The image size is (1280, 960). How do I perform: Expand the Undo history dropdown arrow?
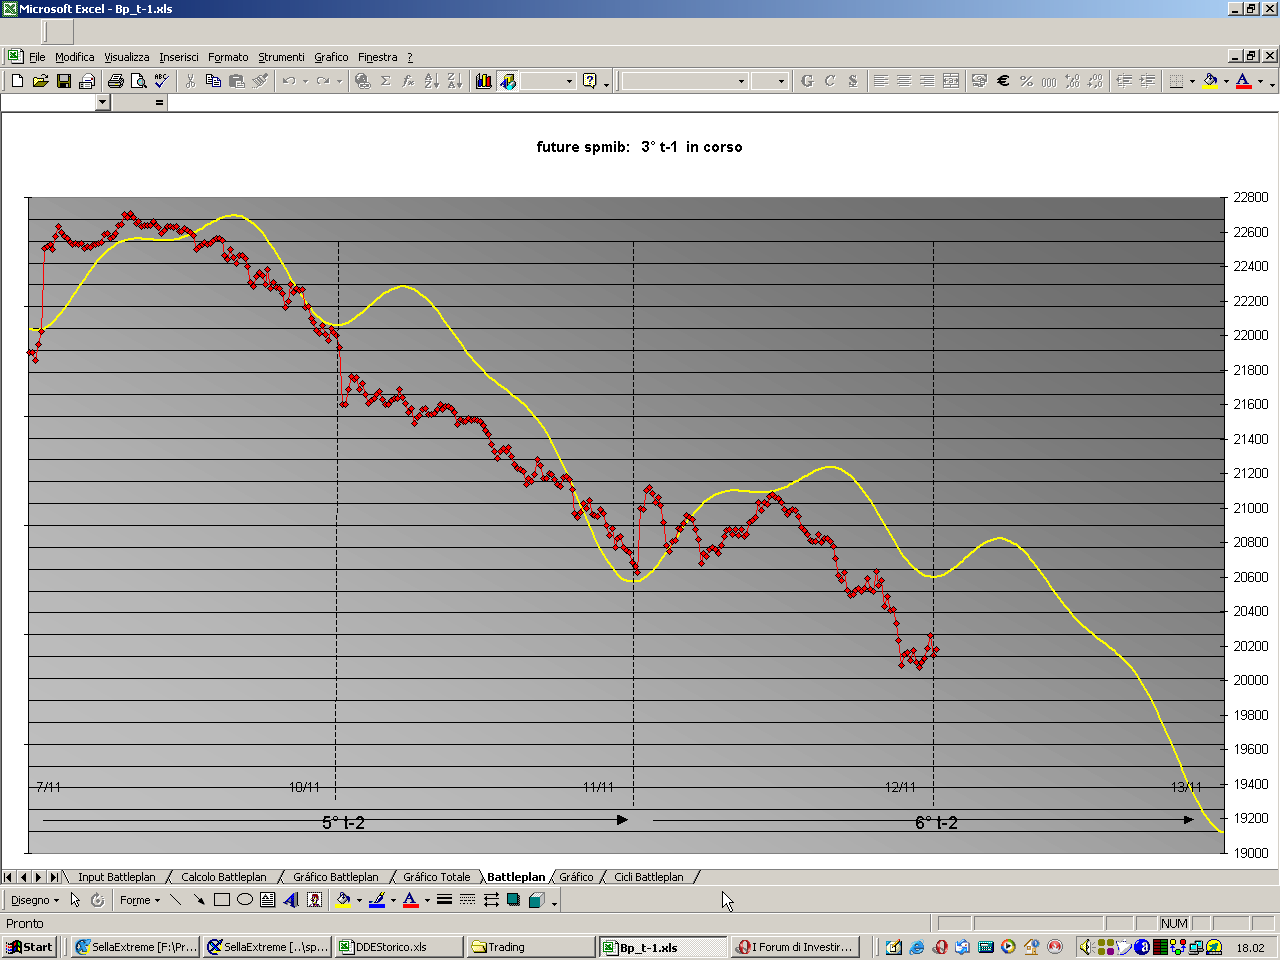(x=305, y=81)
